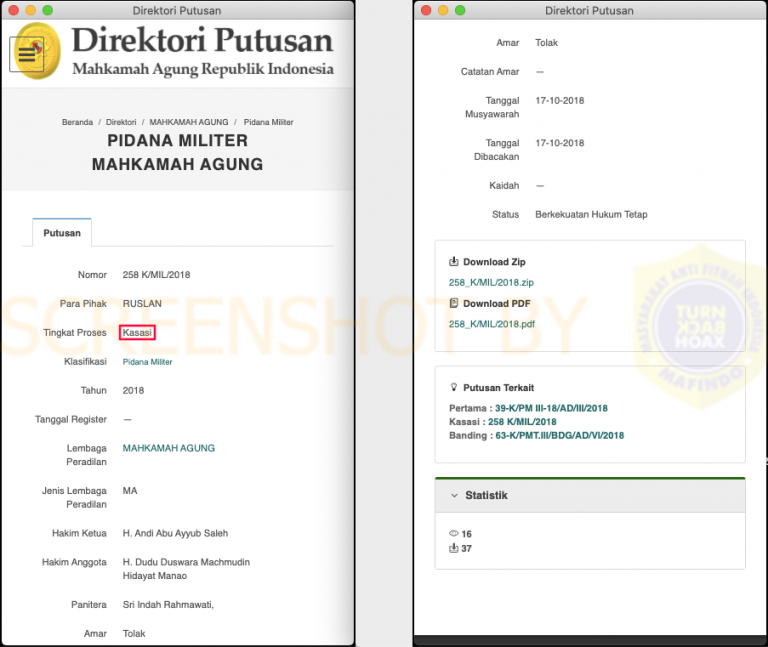
Task: Click Tanggal Musyawarah date 17-10-2018
Action: 560,100
